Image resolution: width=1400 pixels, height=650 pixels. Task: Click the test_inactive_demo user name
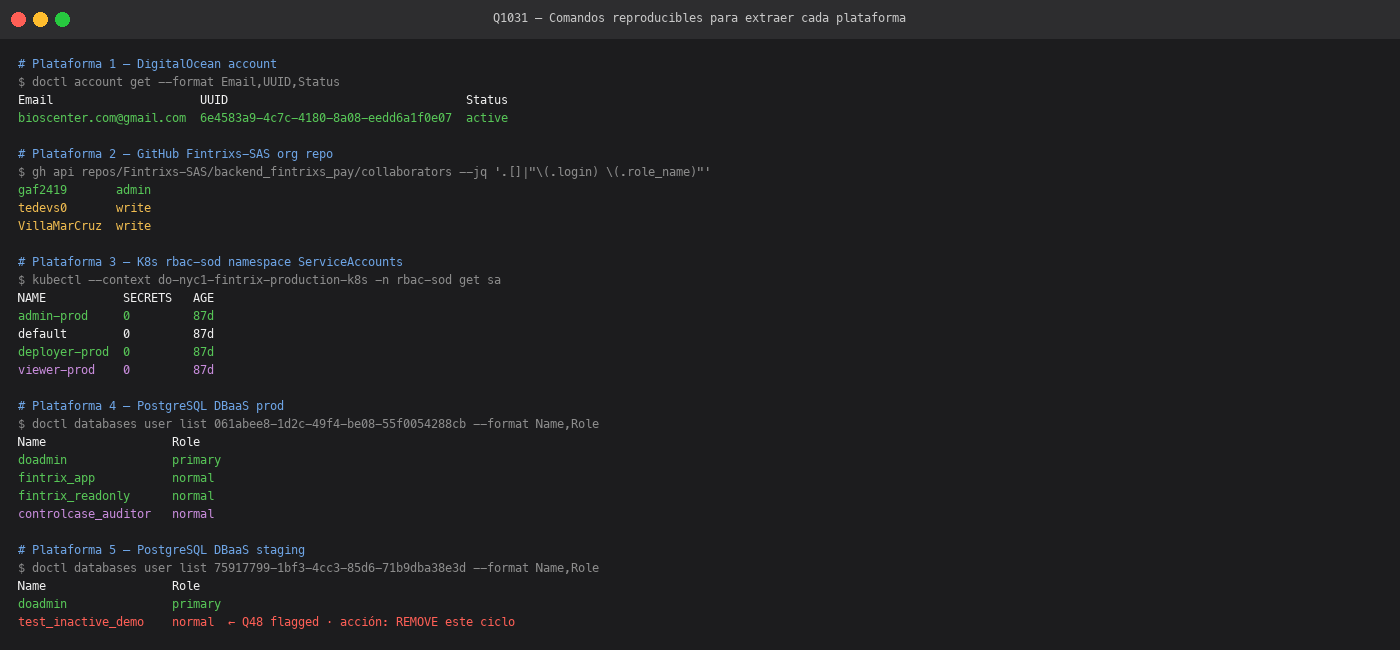pyautogui.click(x=81, y=622)
